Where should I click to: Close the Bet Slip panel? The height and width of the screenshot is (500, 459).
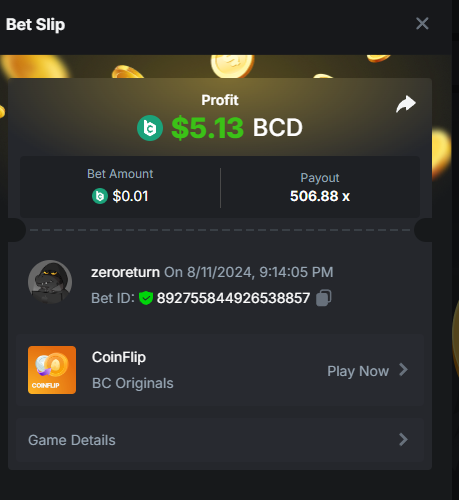[422, 24]
